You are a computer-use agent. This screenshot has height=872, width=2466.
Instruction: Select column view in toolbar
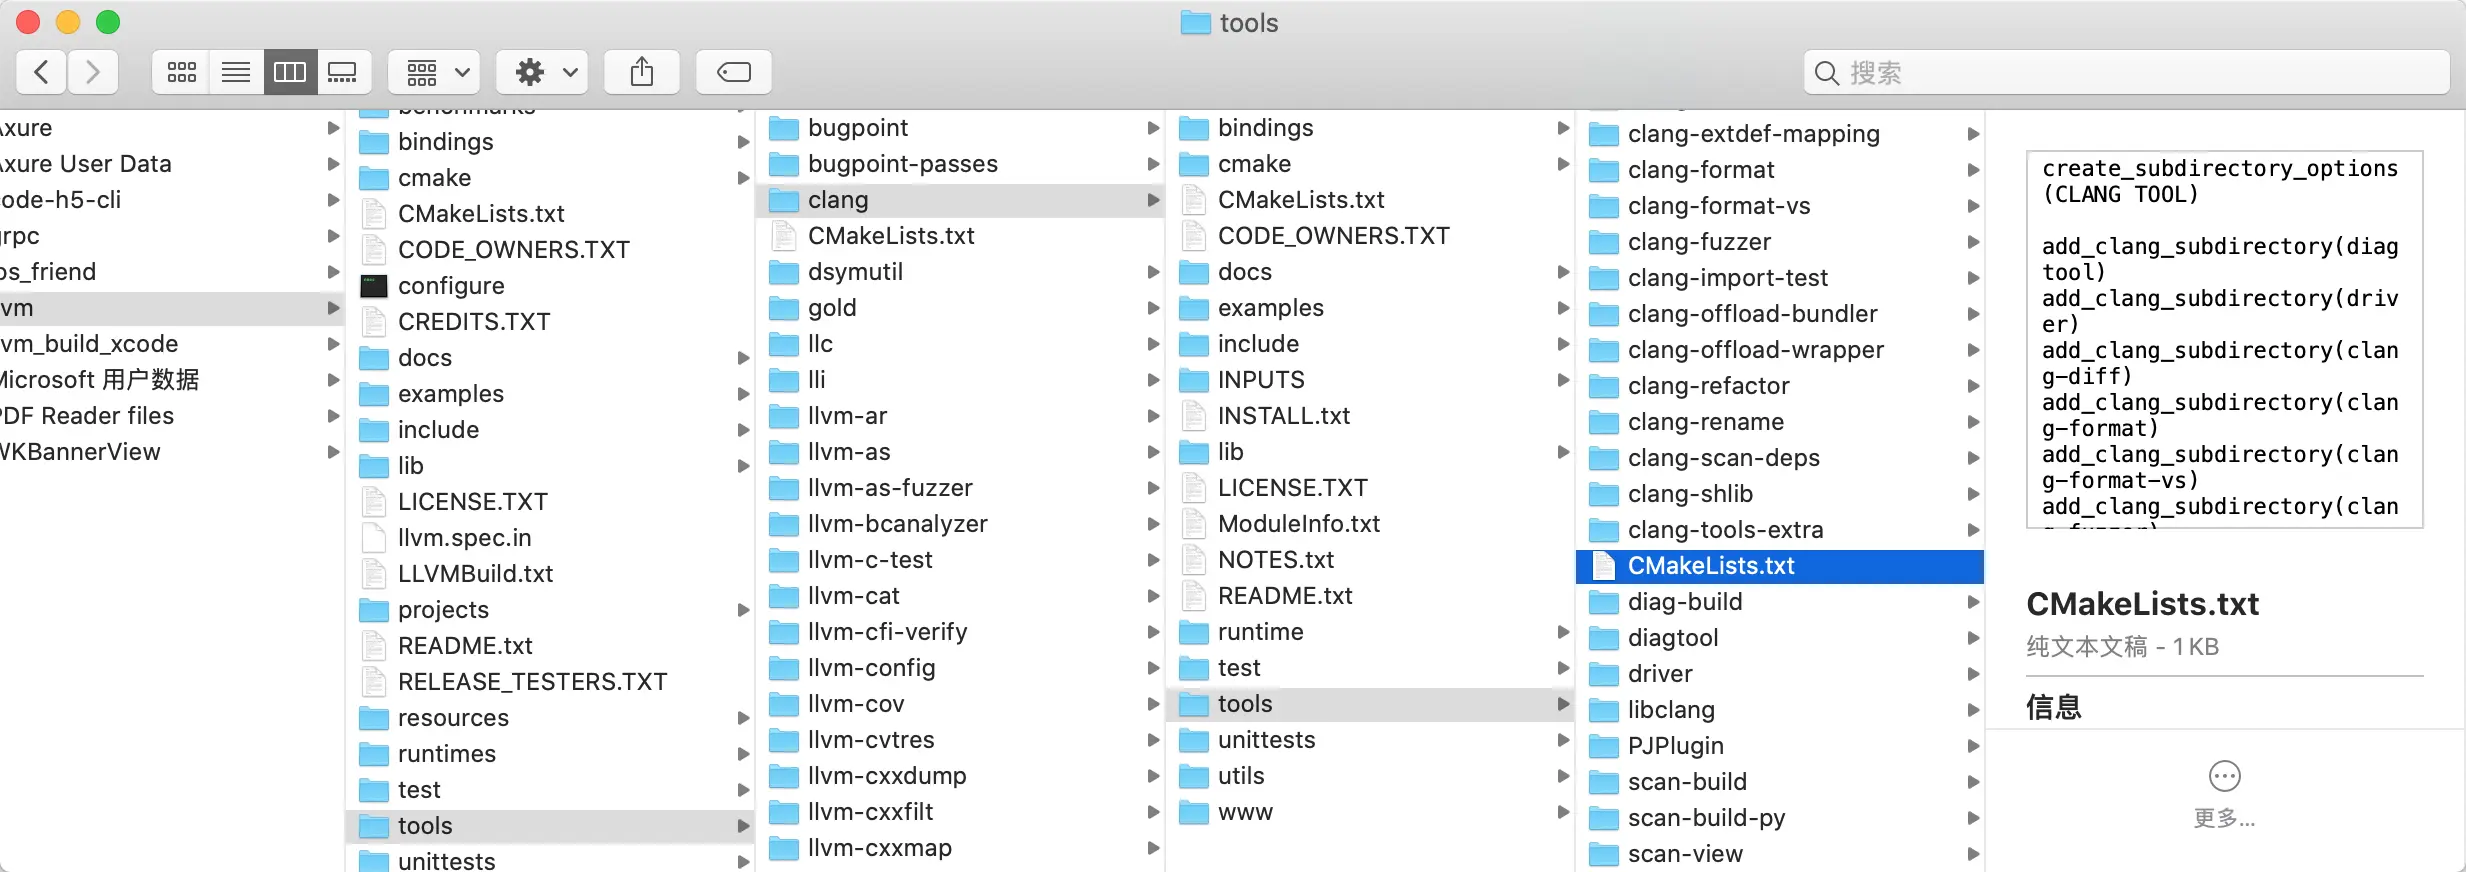click(290, 72)
